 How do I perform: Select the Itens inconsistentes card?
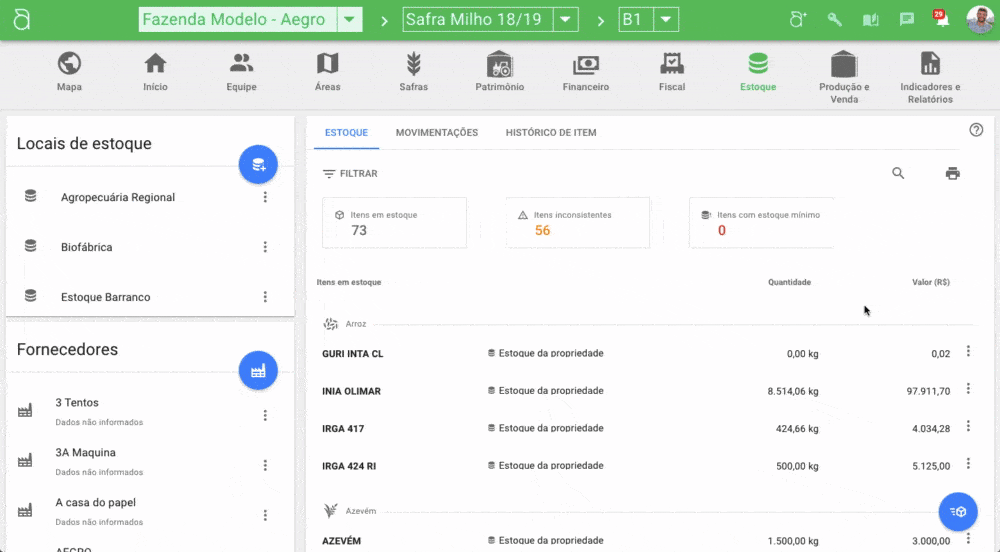(x=577, y=223)
